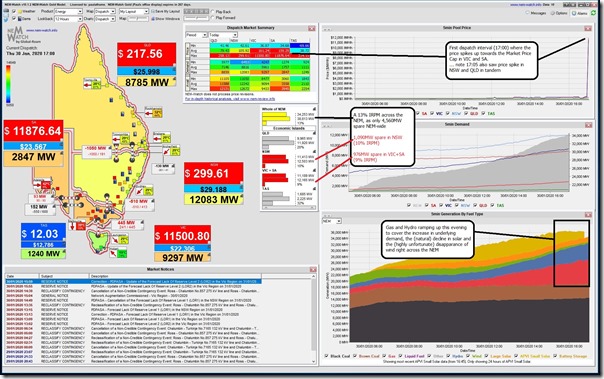This screenshot has height=379, width=604.
Task: Open the Lookback 12 Hours dropdown
Action: pos(69,18)
